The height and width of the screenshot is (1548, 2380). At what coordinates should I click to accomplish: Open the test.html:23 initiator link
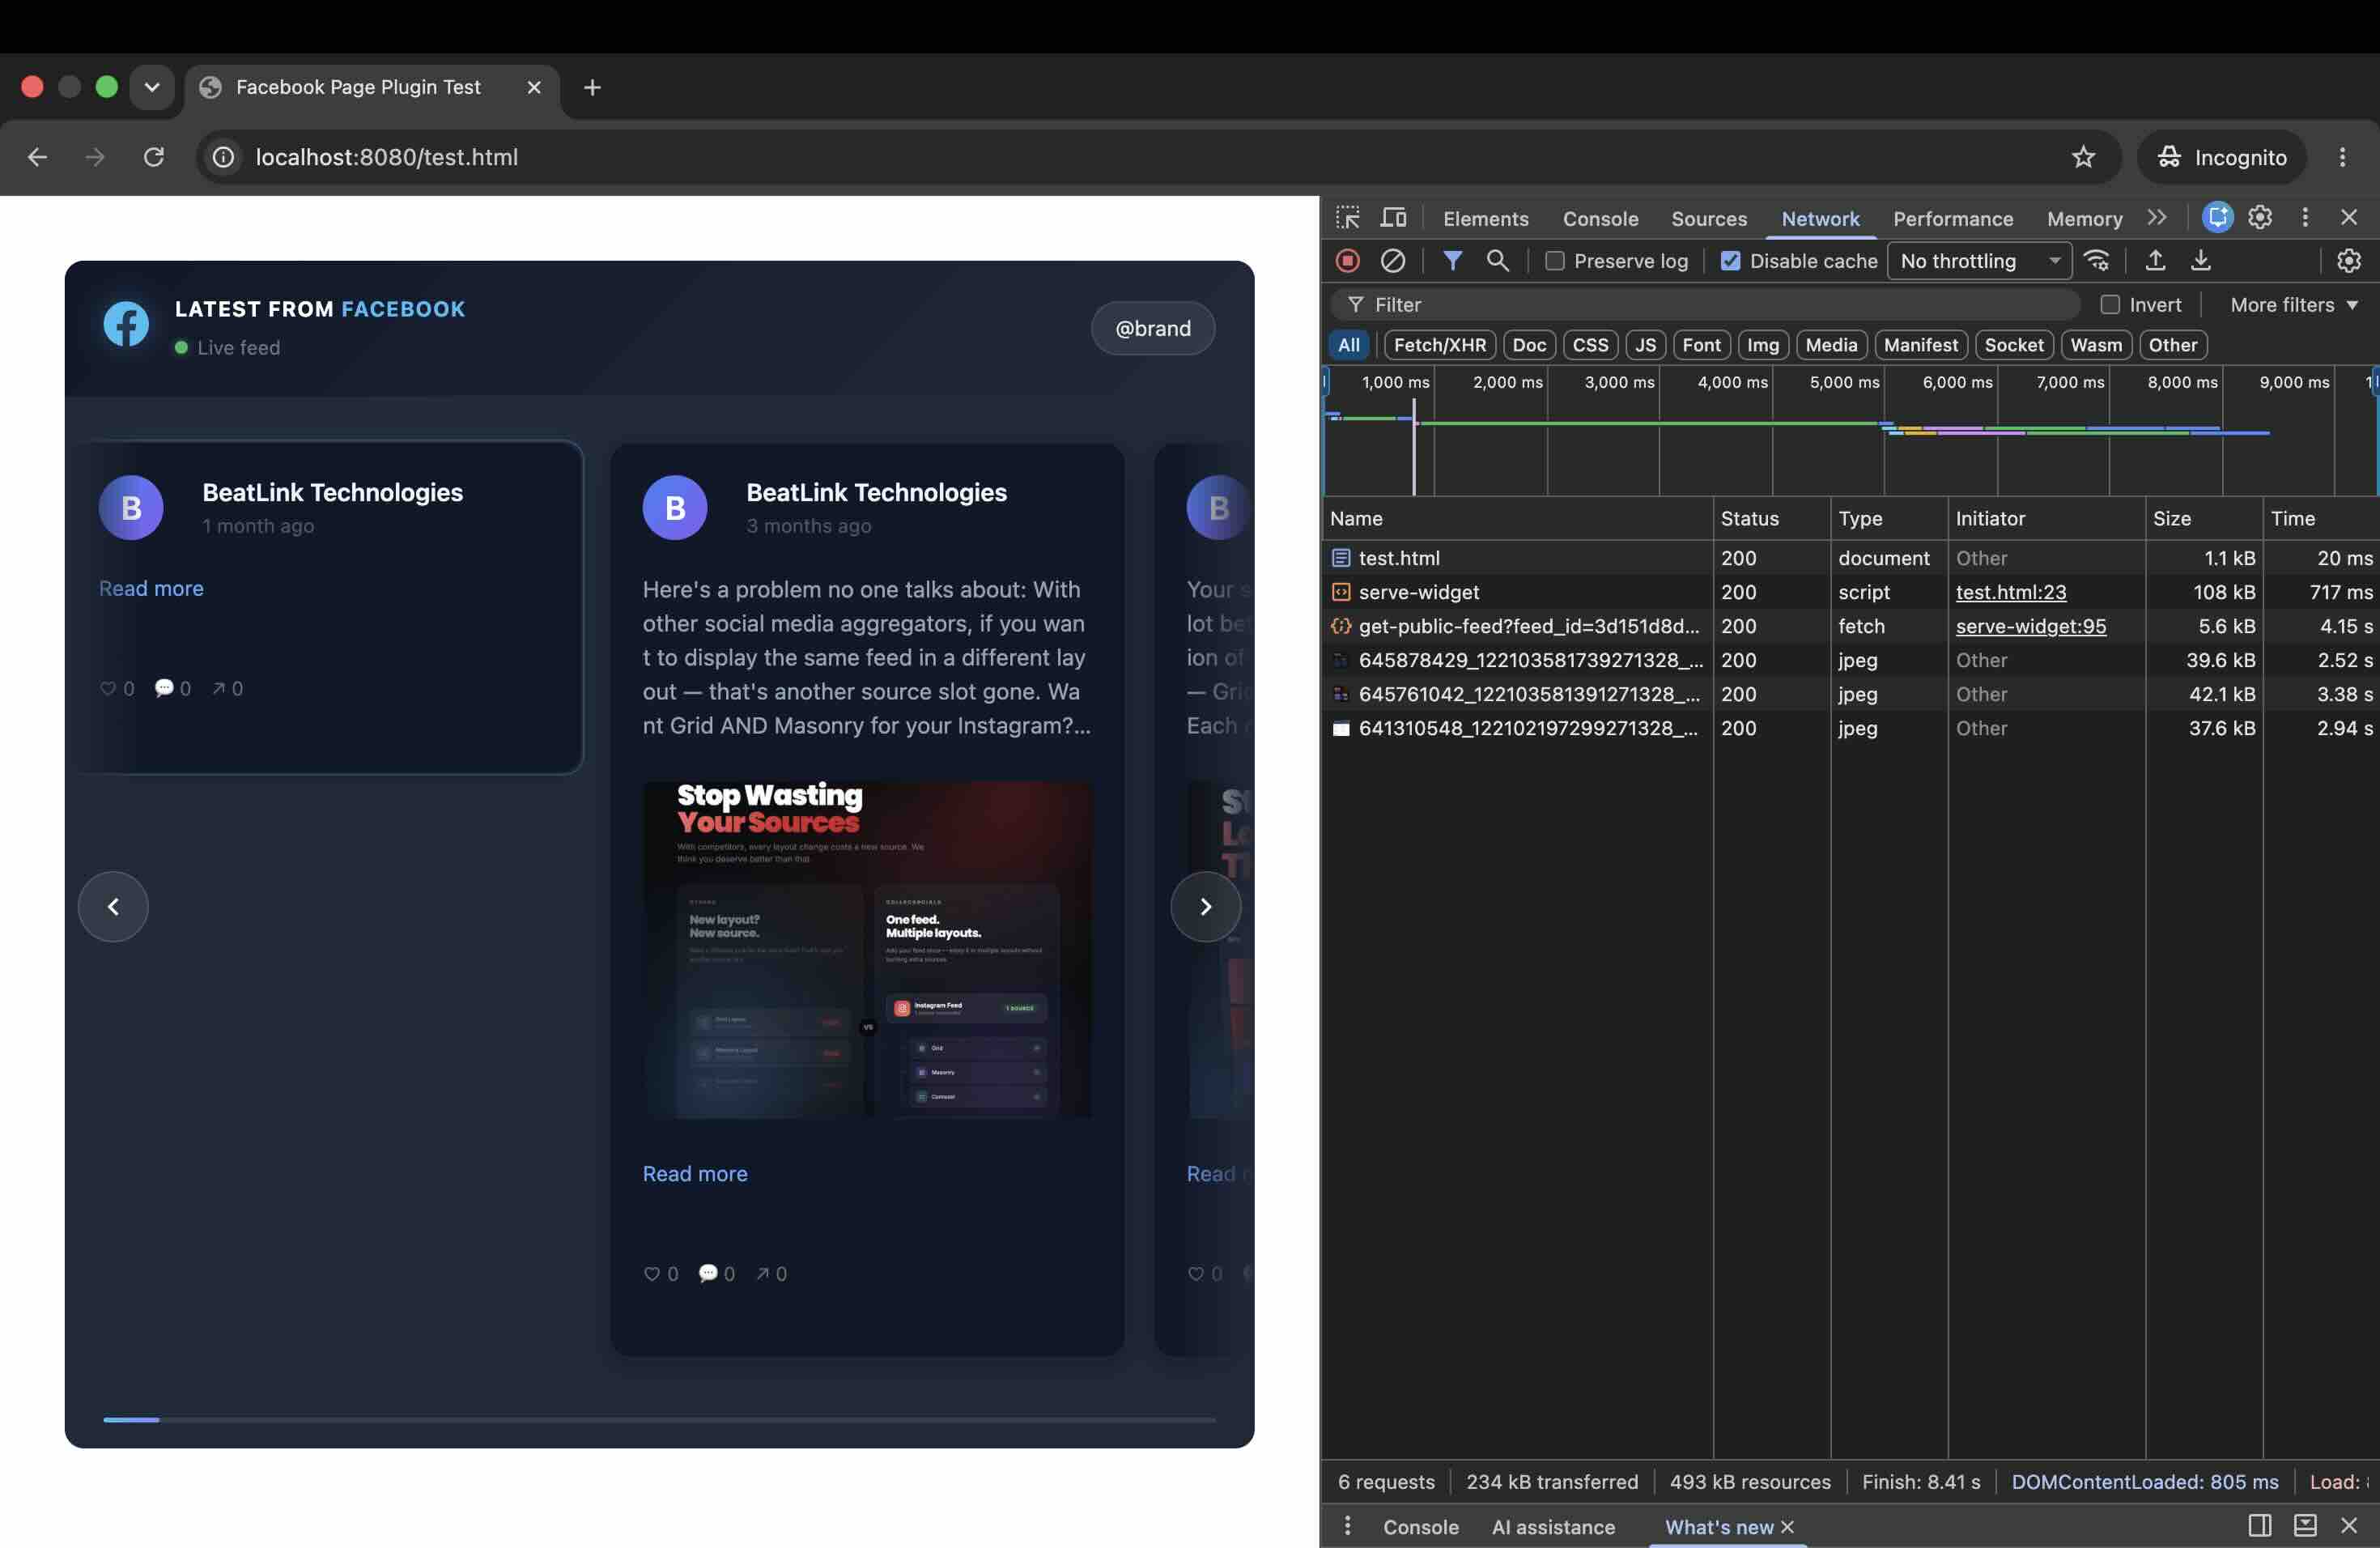pos(2010,592)
